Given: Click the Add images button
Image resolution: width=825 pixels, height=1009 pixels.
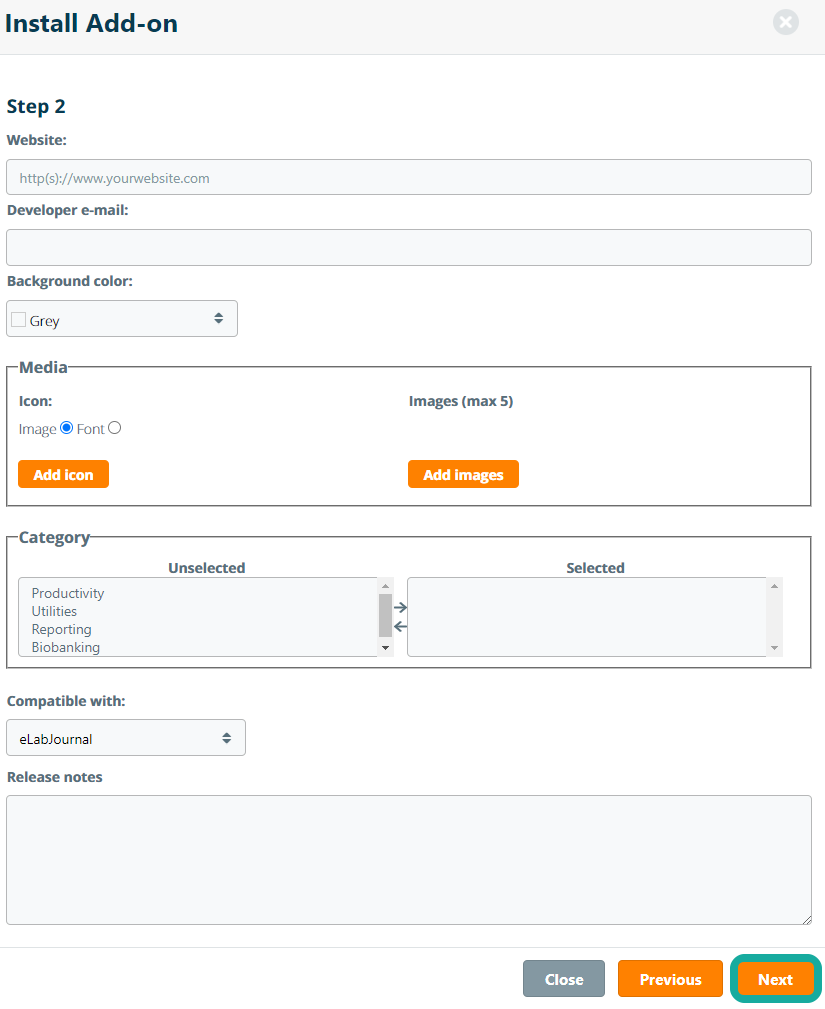Looking at the screenshot, I should (x=463, y=474).
